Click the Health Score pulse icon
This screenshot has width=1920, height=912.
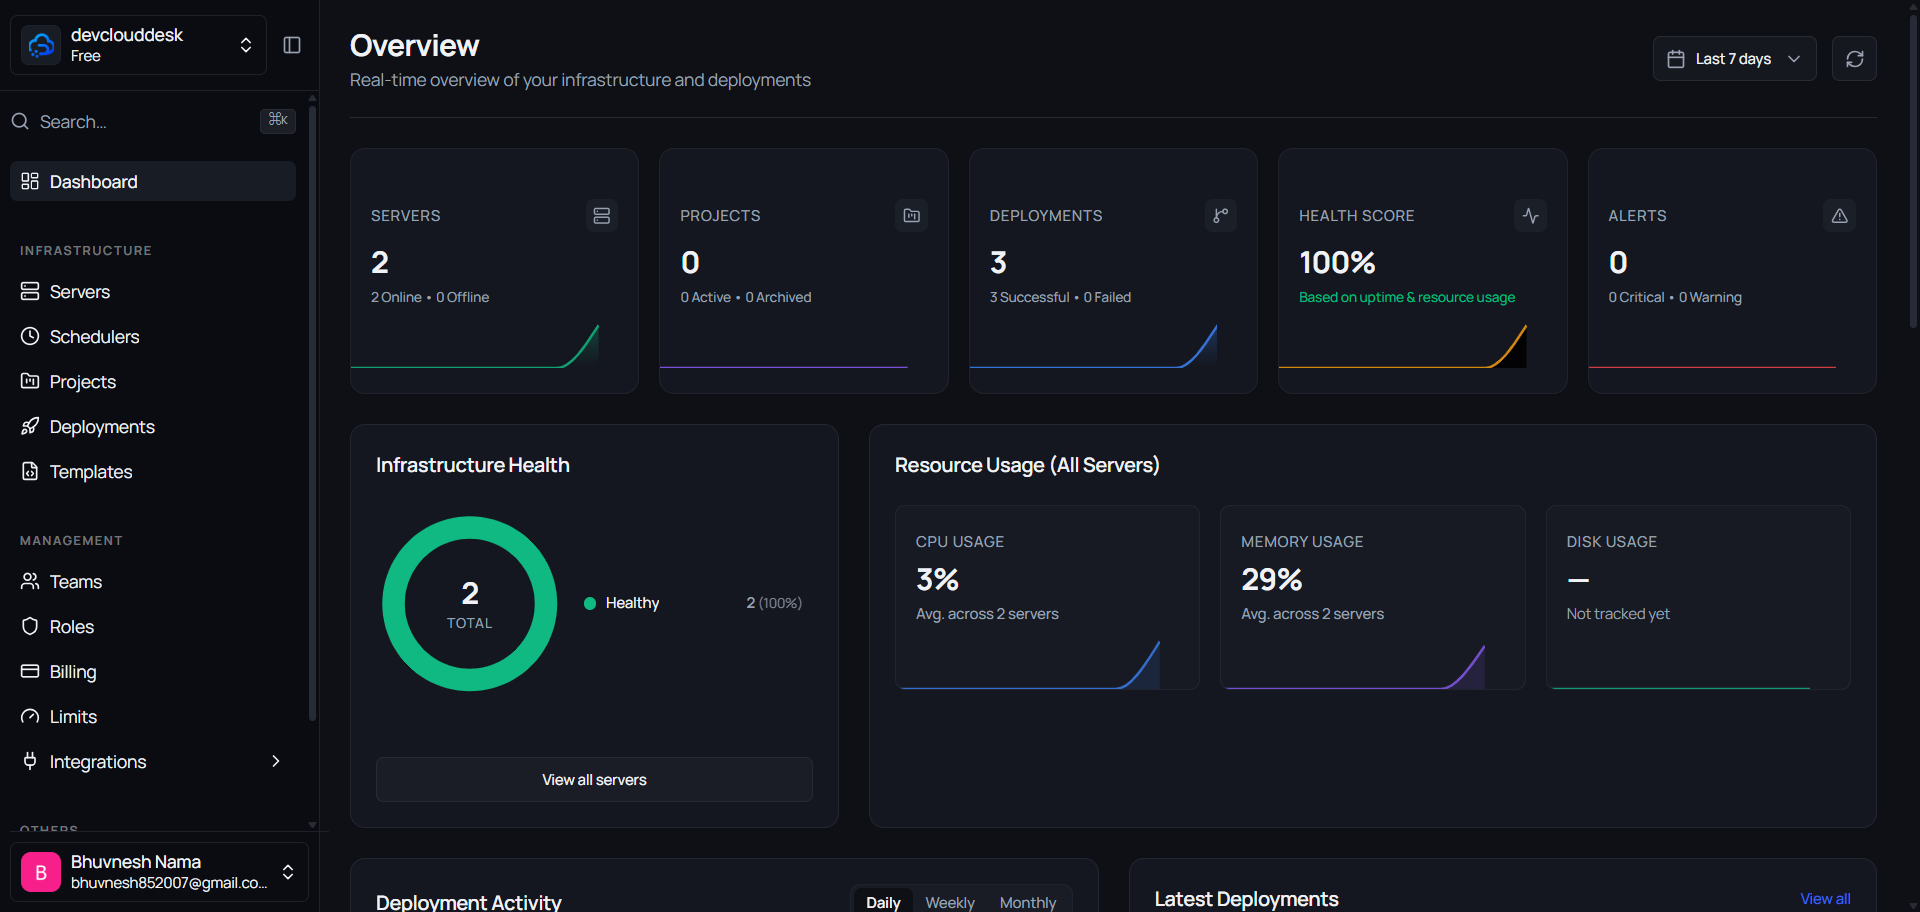(x=1530, y=216)
